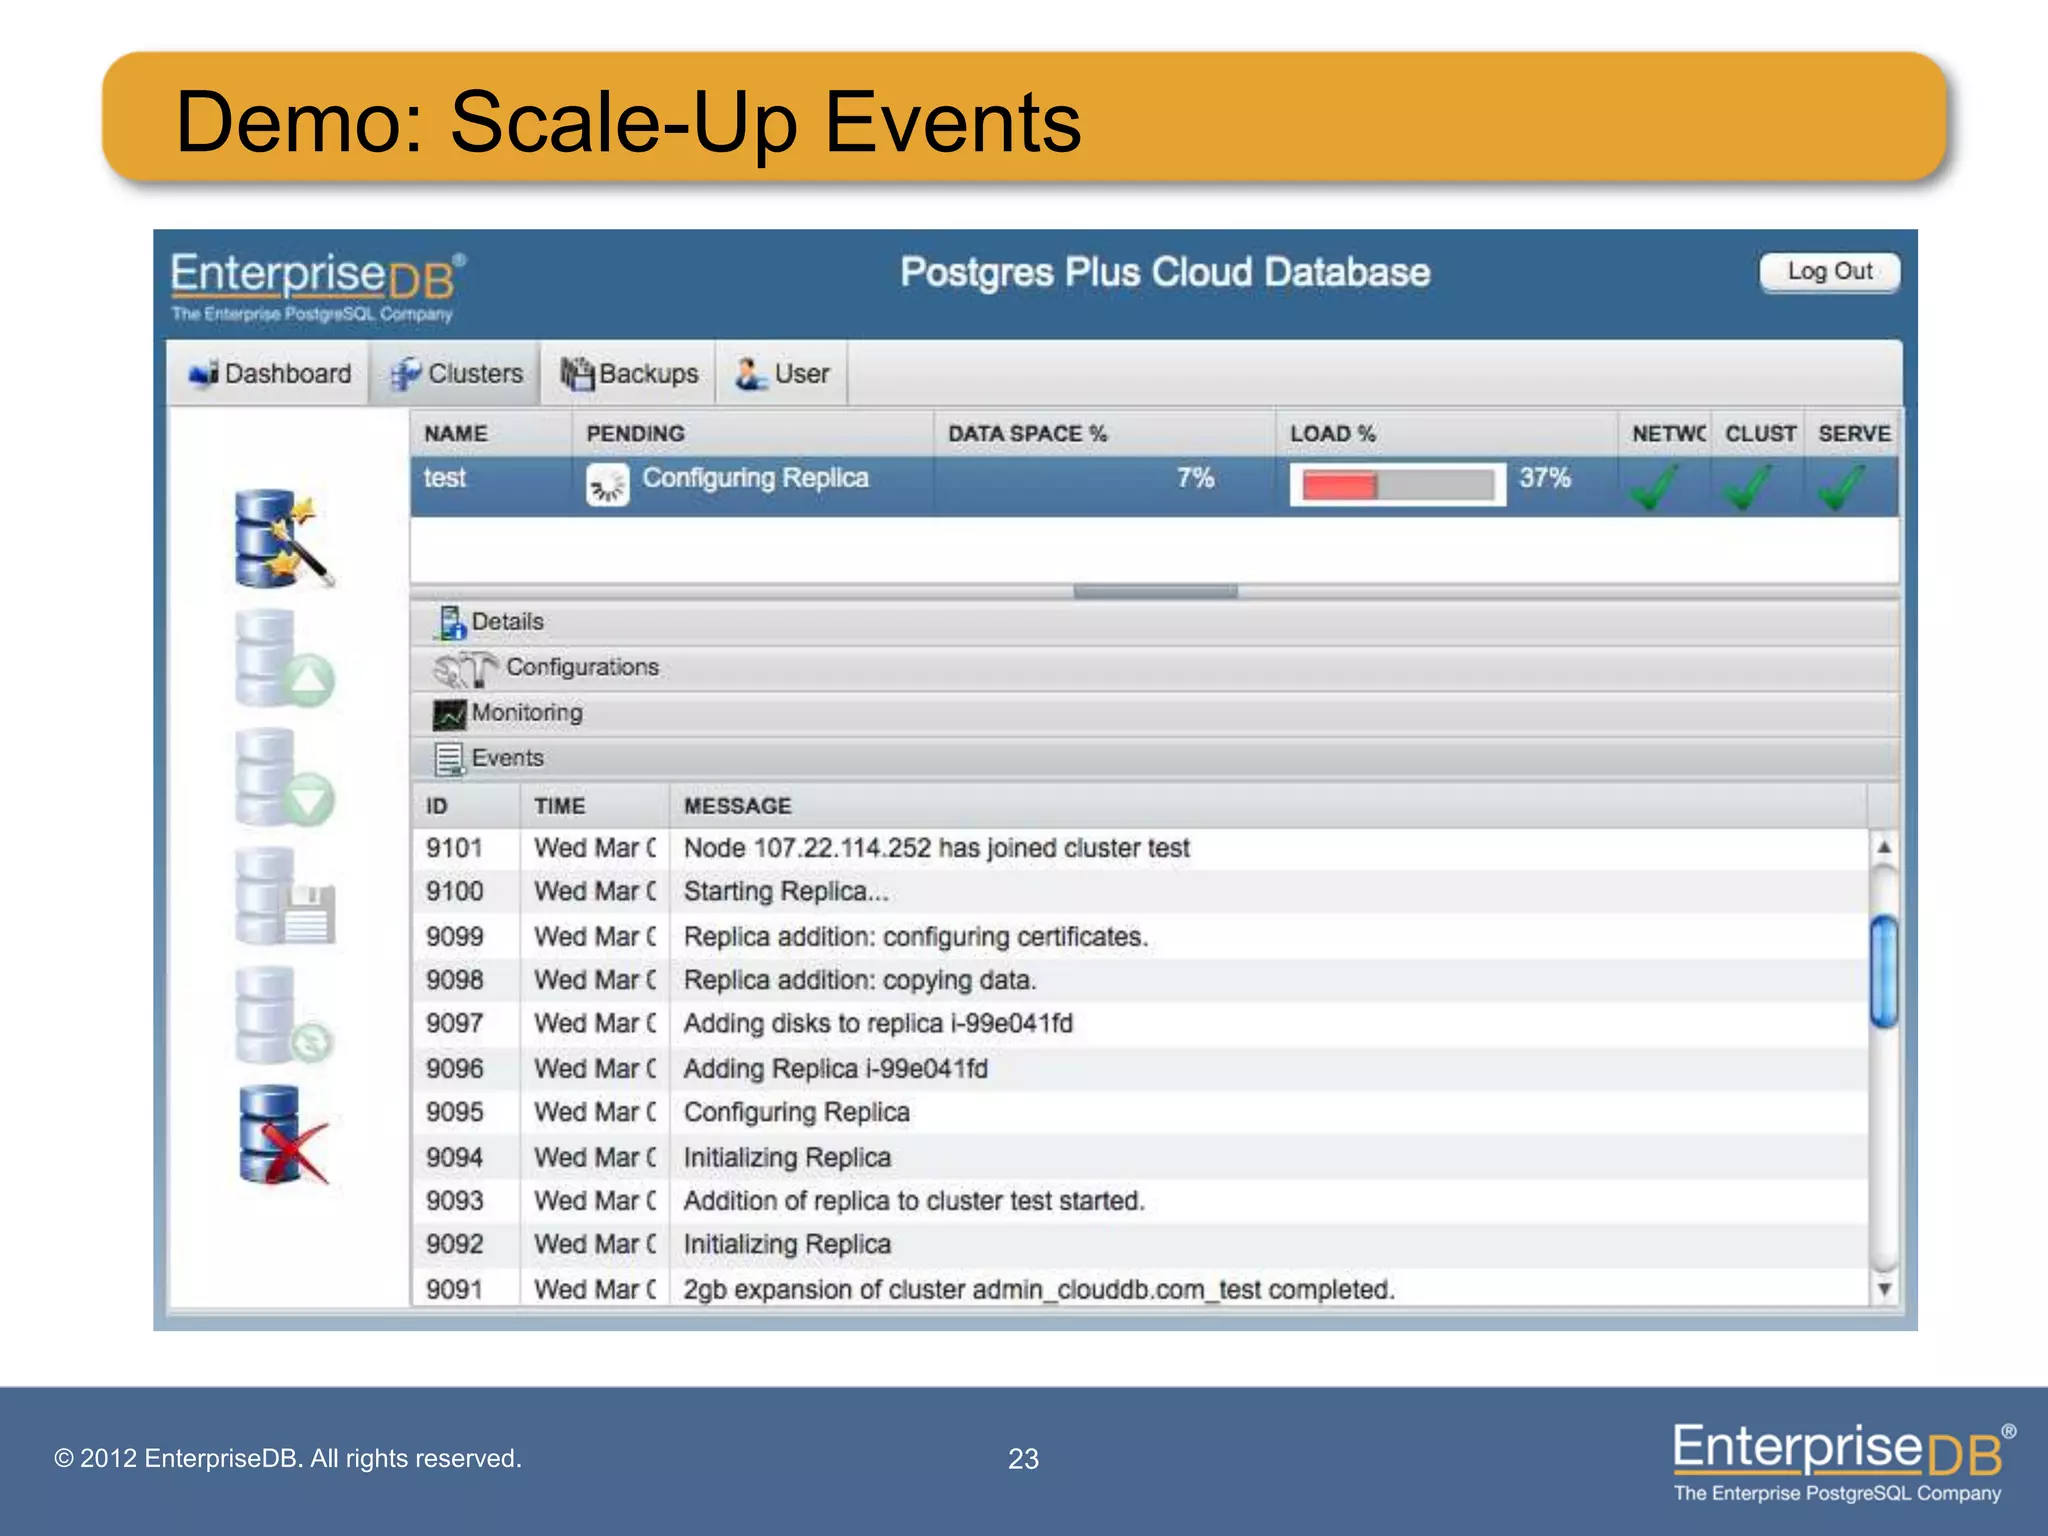Click the MESSAGE column header in events
Screen dimensions: 2048x1536
pyautogui.click(x=1268, y=806)
